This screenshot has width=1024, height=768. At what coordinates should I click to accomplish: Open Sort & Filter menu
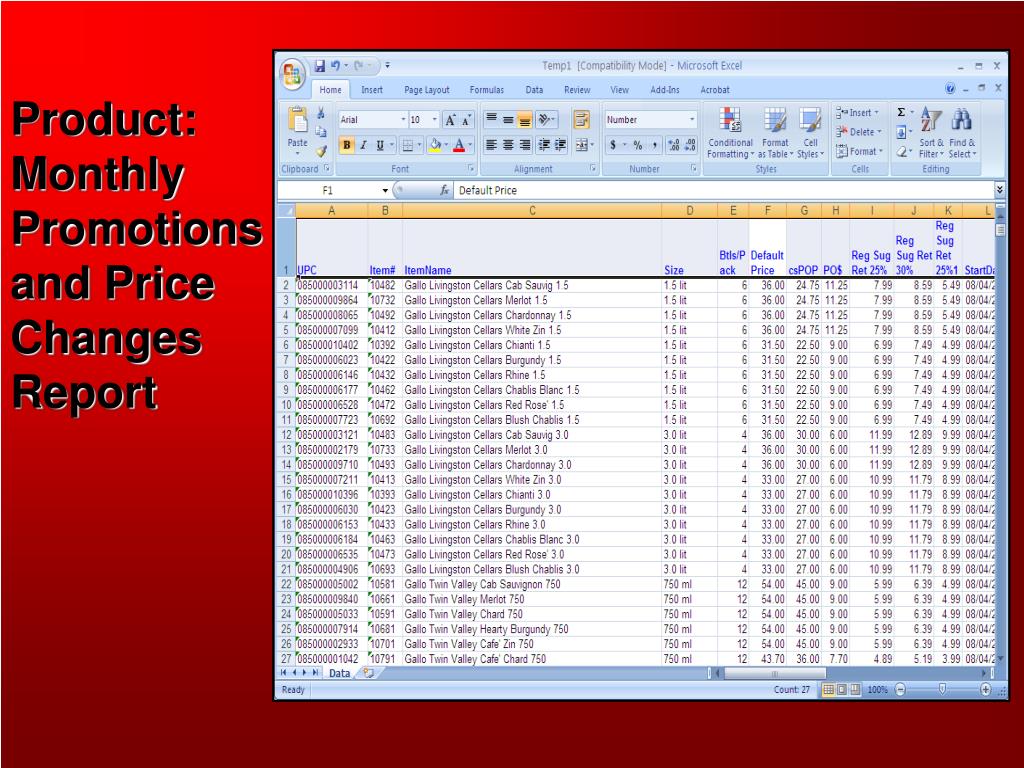pyautogui.click(x=931, y=133)
